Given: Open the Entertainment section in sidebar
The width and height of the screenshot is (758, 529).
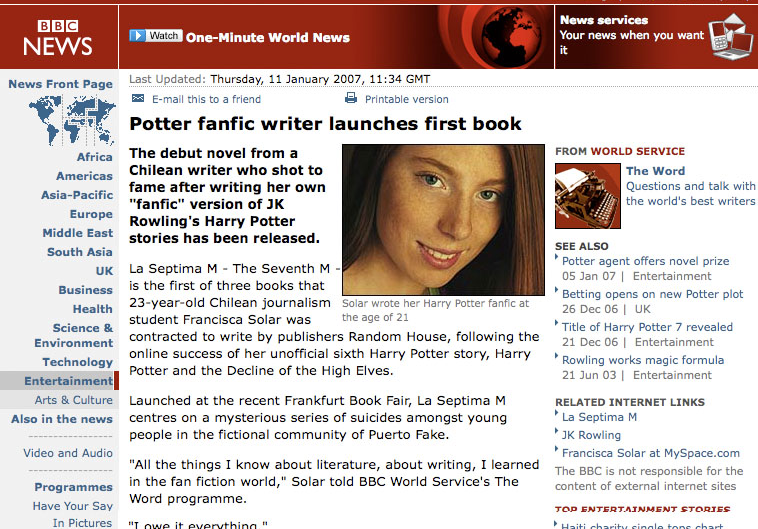Looking at the screenshot, I should [x=68, y=381].
